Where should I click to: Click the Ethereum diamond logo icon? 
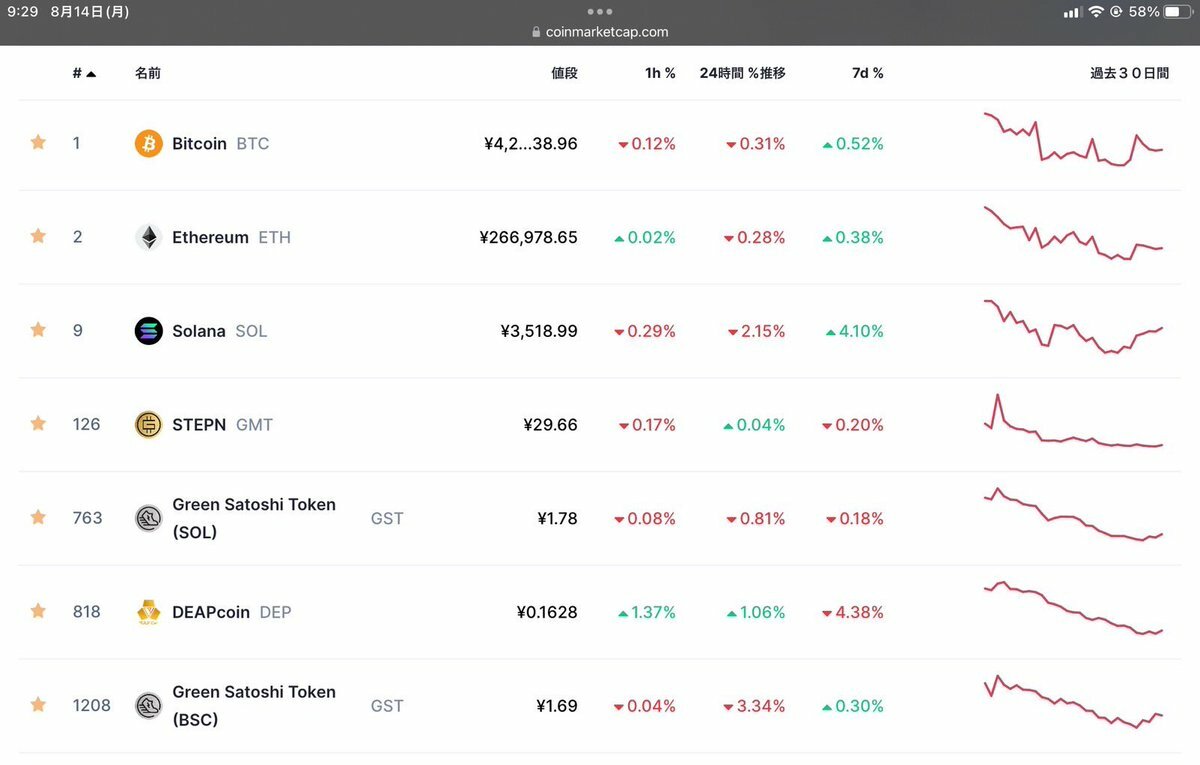[148, 237]
